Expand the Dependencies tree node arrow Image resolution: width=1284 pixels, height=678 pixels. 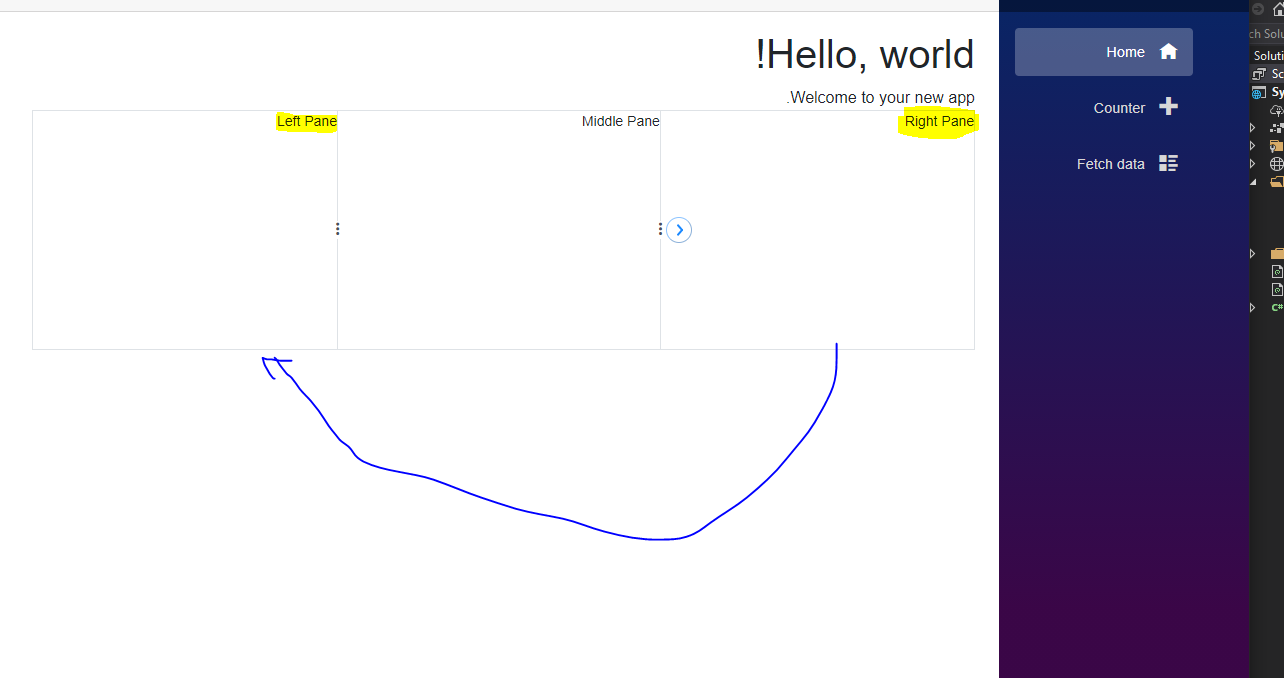click(1253, 128)
